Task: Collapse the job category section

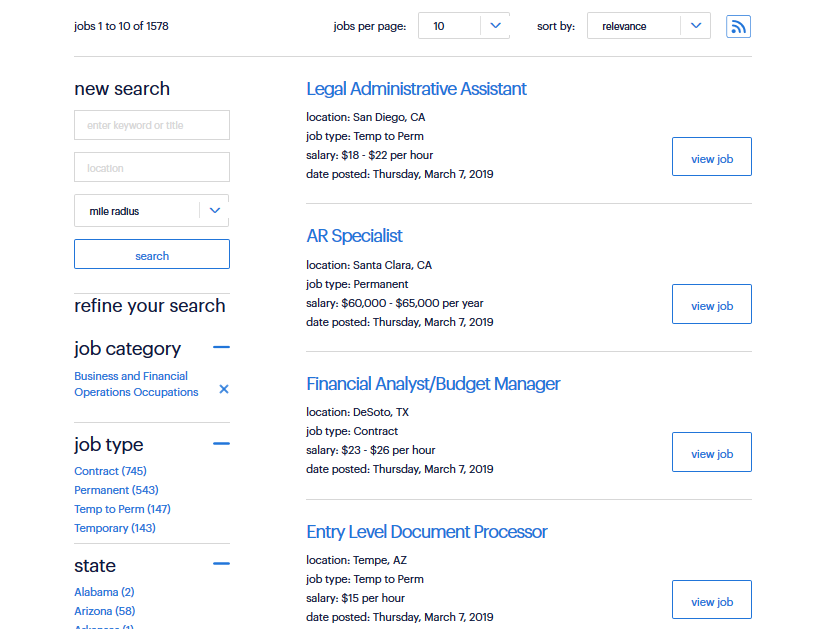Action: tap(221, 348)
